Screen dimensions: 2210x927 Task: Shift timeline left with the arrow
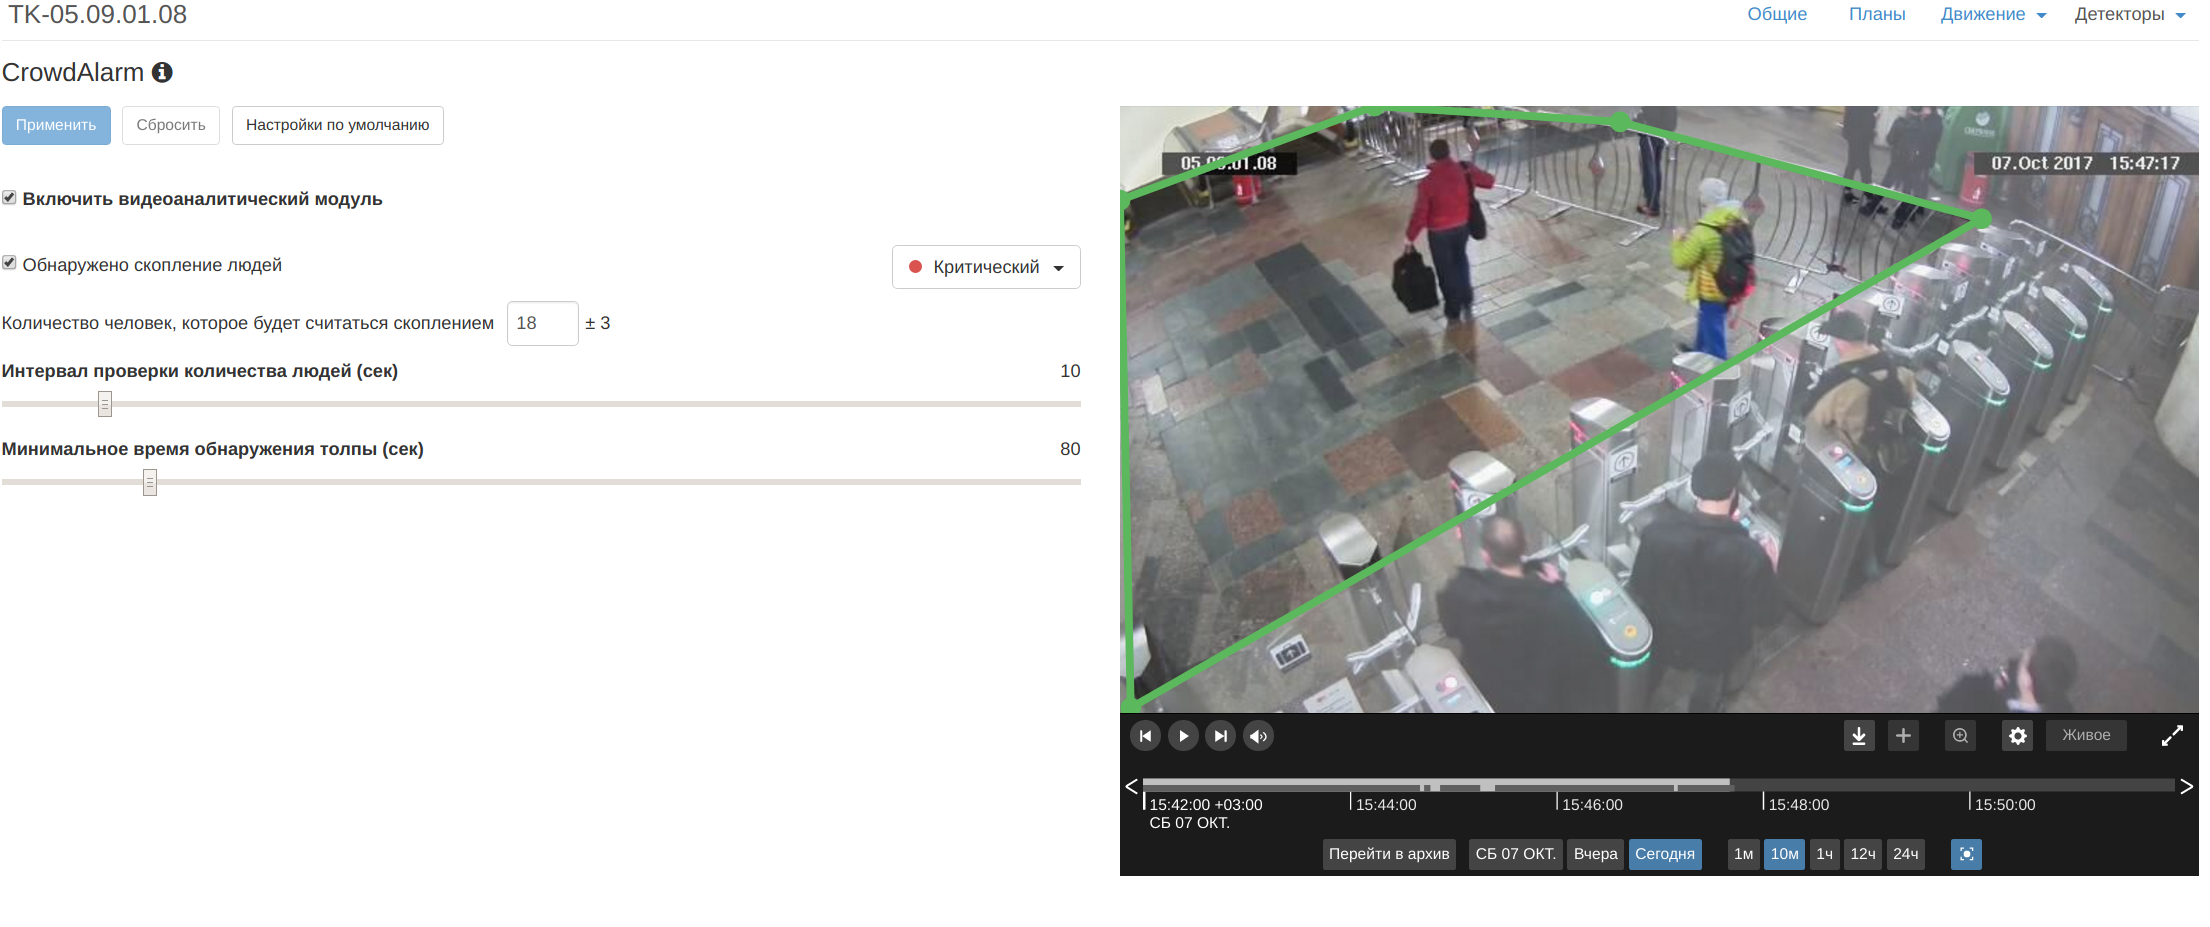pos(1131,786)
